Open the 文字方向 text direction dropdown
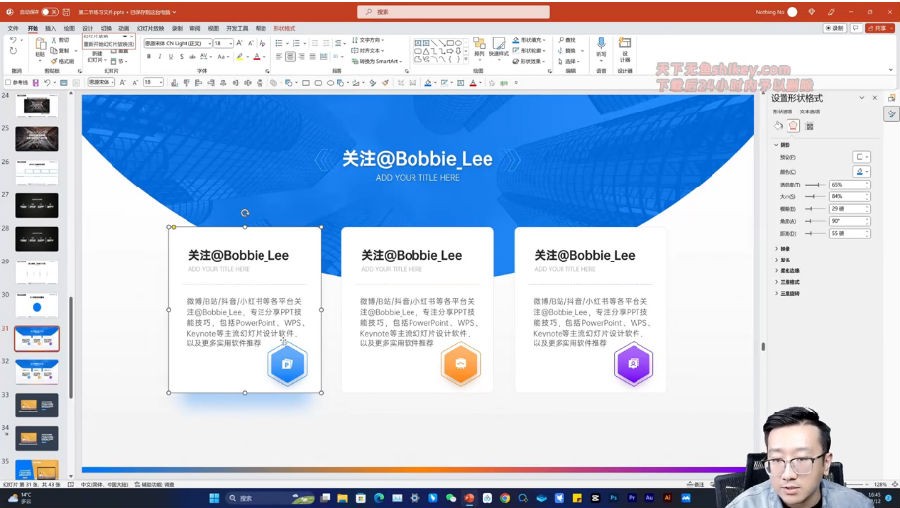This screenshot has width=900, height=508. [x=368, y=40]
